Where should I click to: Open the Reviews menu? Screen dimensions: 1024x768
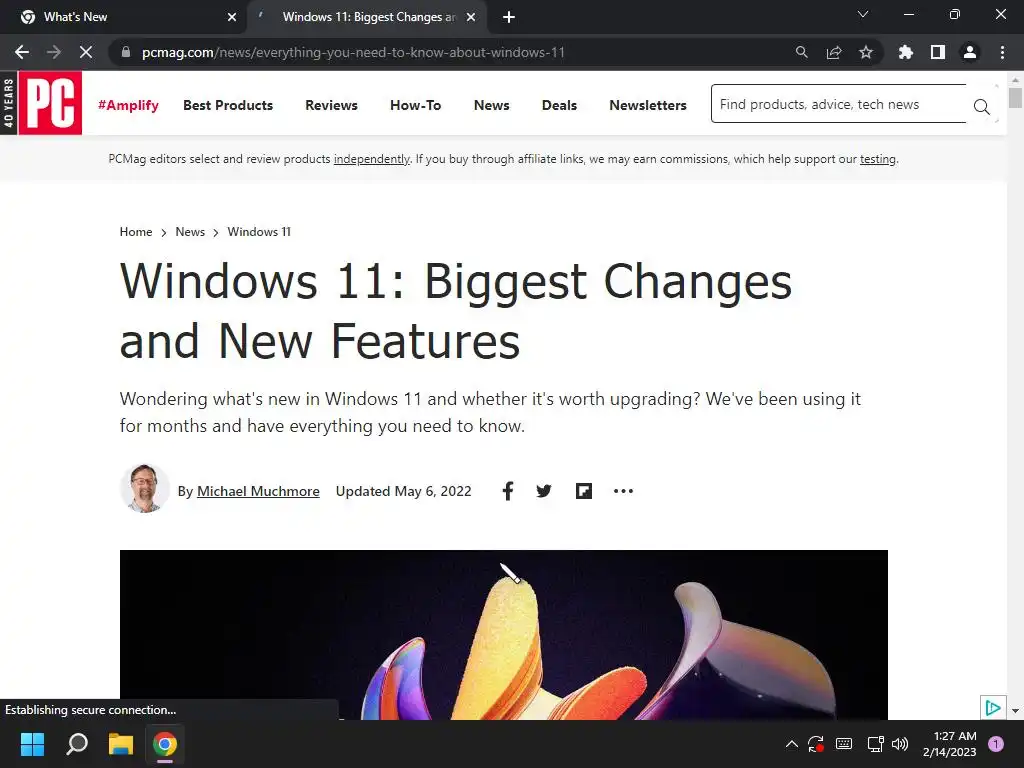tap(331, 105)
